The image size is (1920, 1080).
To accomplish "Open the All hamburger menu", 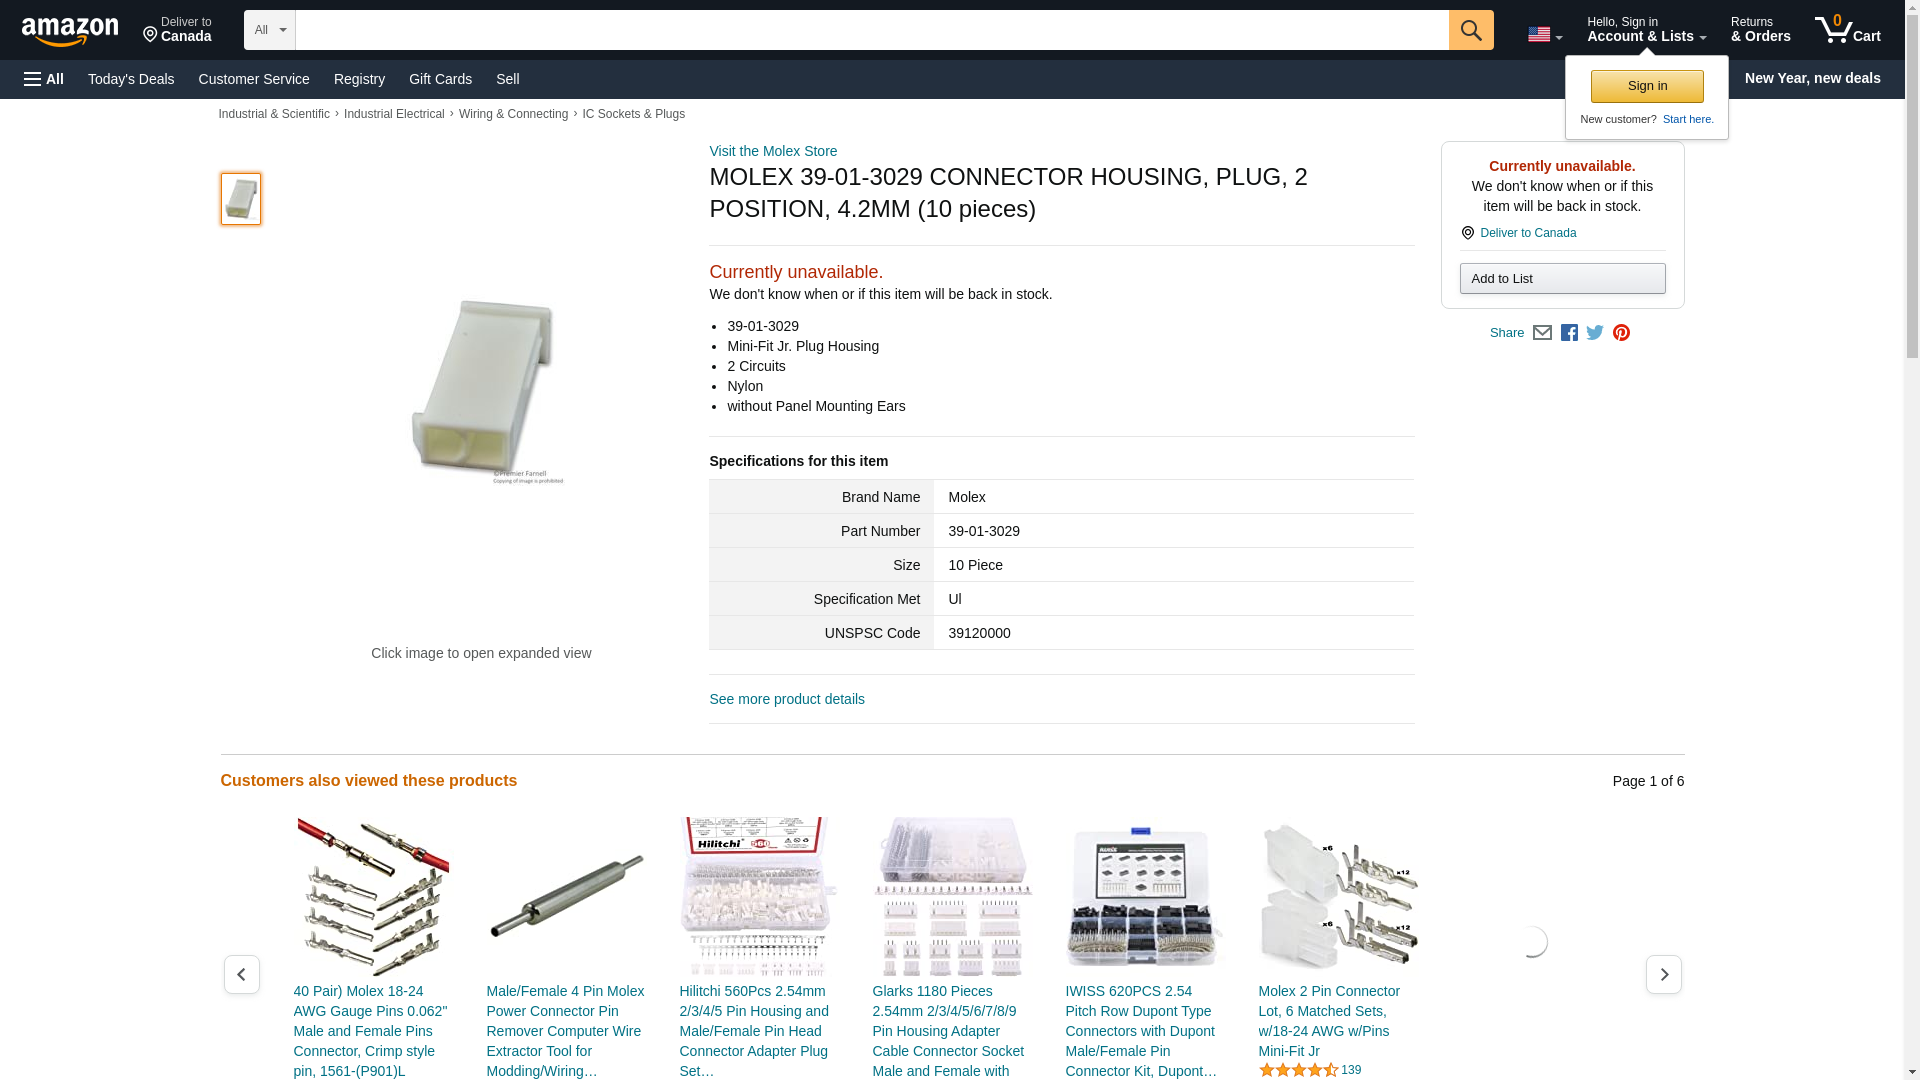I will [x=44, y=79].
